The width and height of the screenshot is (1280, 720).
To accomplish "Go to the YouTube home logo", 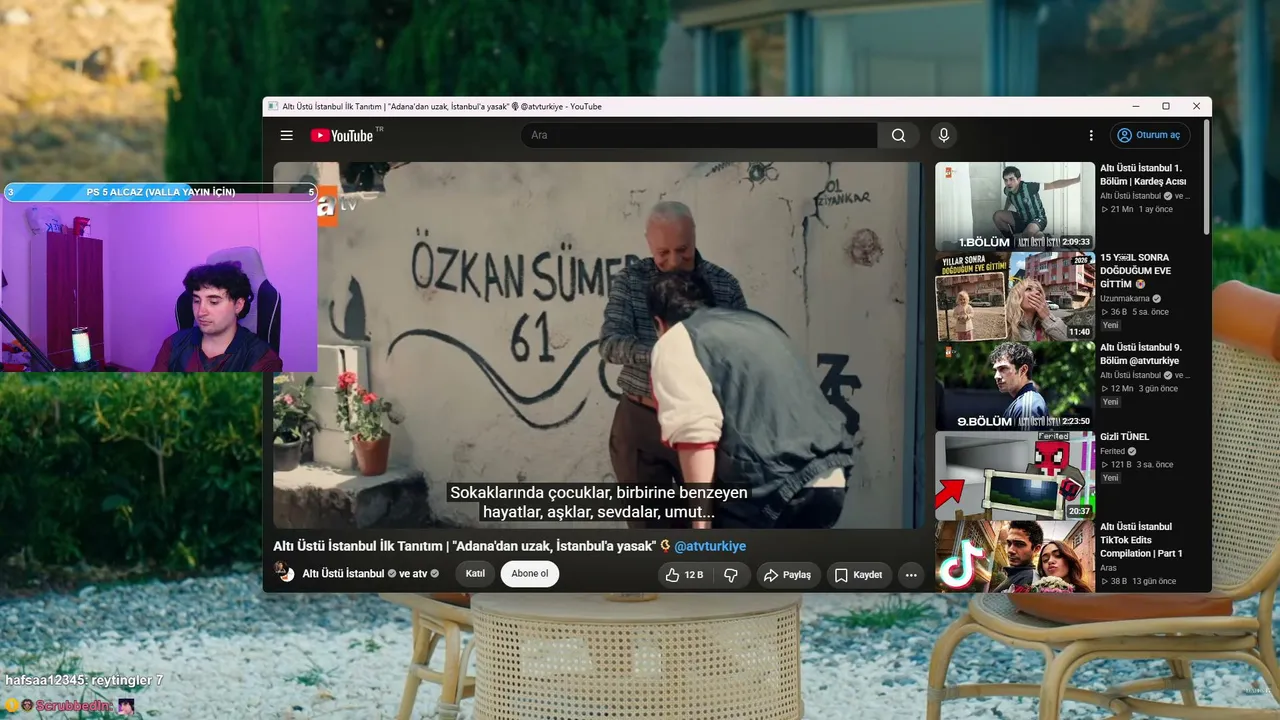I will pos(342,136).
